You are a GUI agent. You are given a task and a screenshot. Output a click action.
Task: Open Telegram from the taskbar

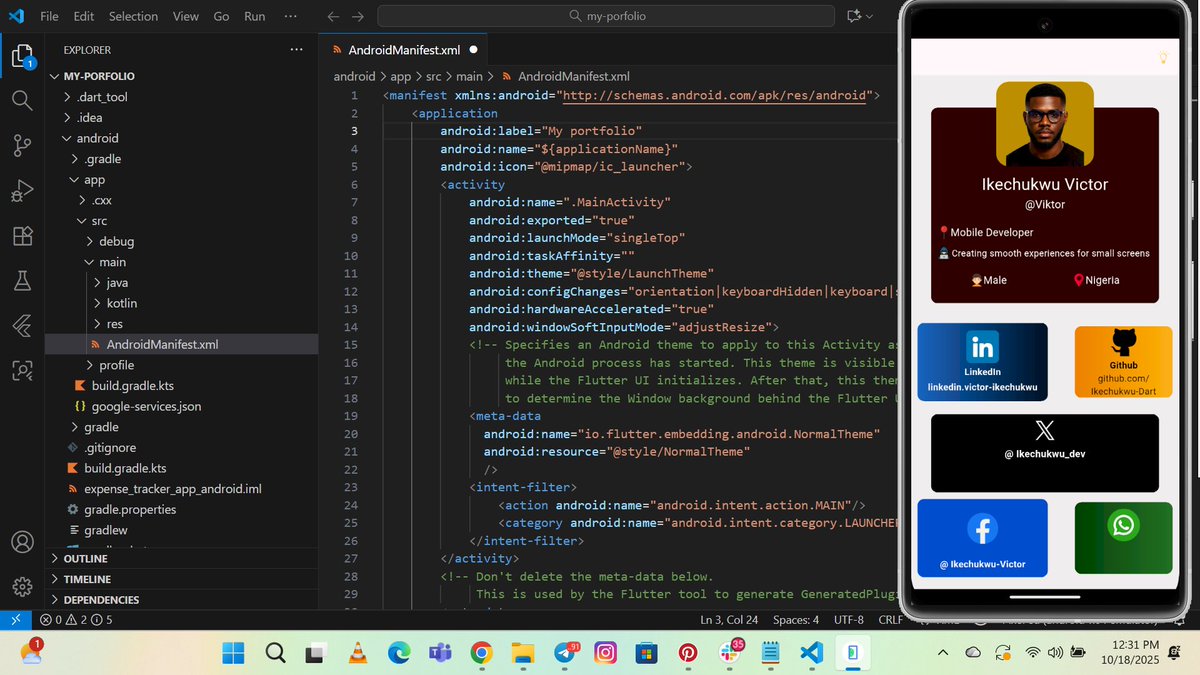click(565, 653)
